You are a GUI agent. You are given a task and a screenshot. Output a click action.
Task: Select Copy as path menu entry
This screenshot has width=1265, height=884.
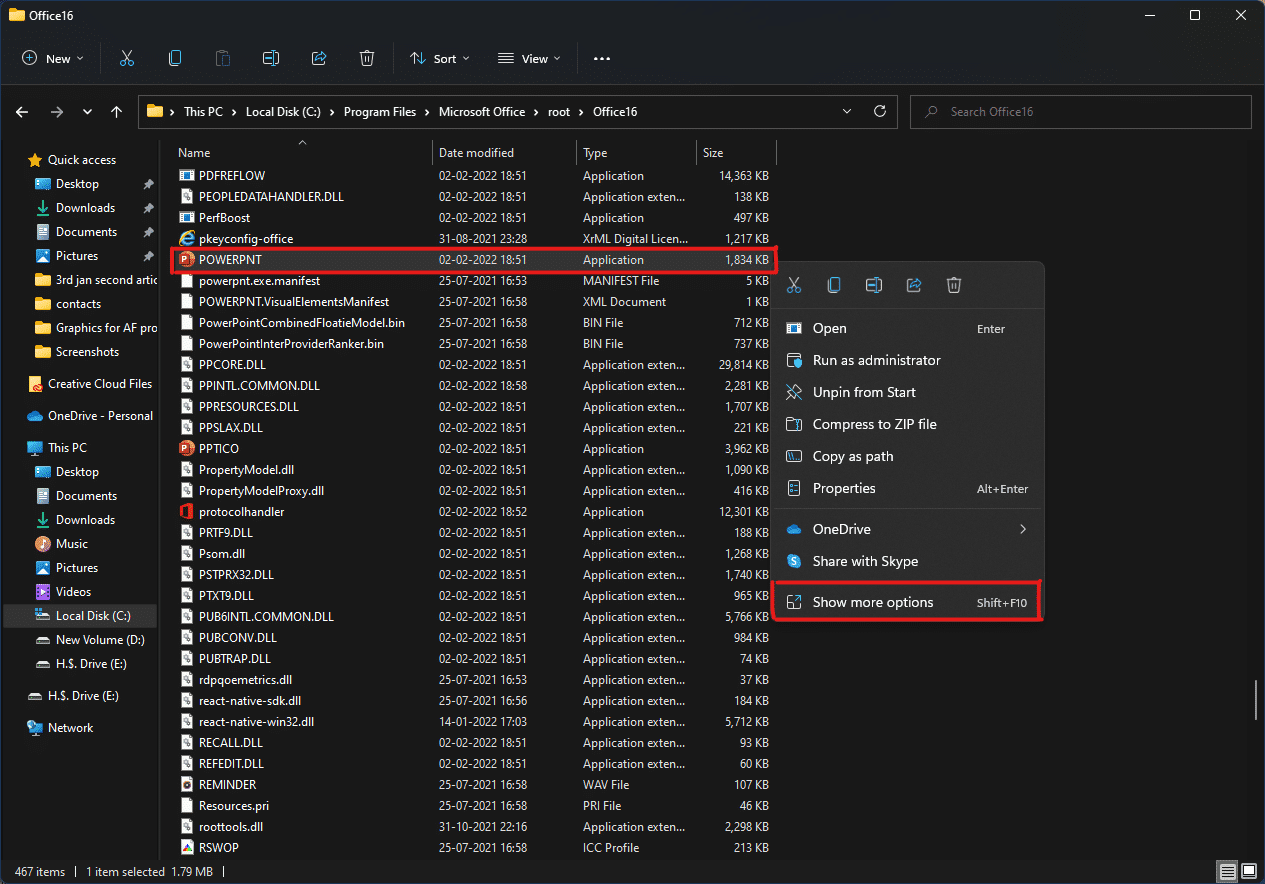tap(853, 456)
